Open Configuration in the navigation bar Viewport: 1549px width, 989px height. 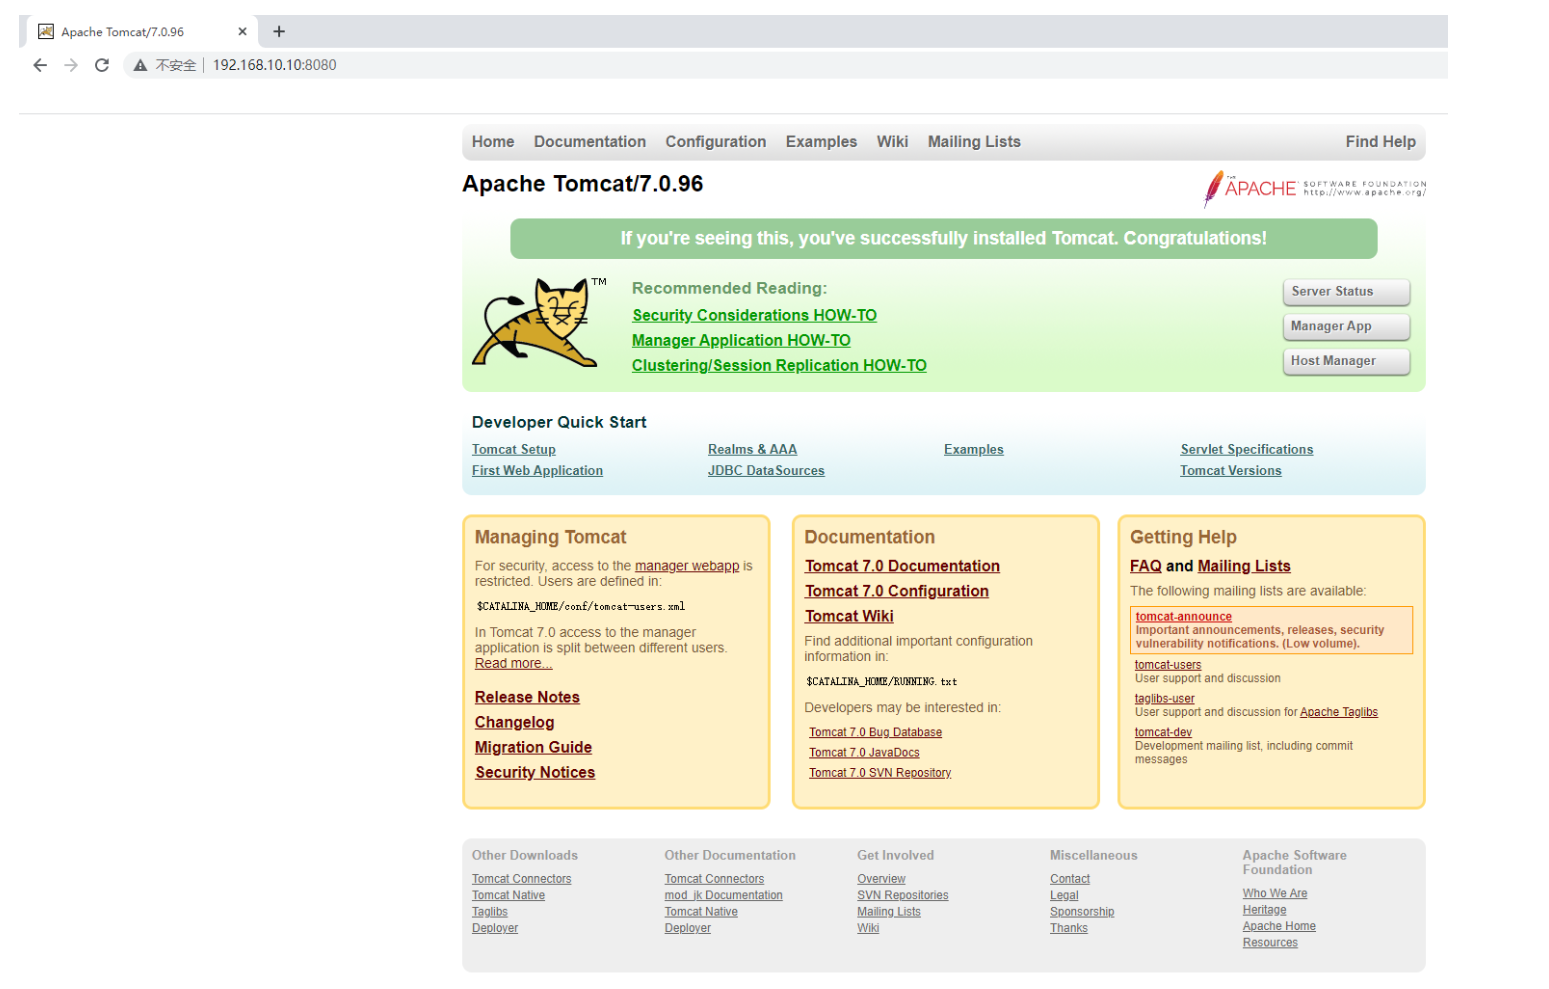click(716, 142)
